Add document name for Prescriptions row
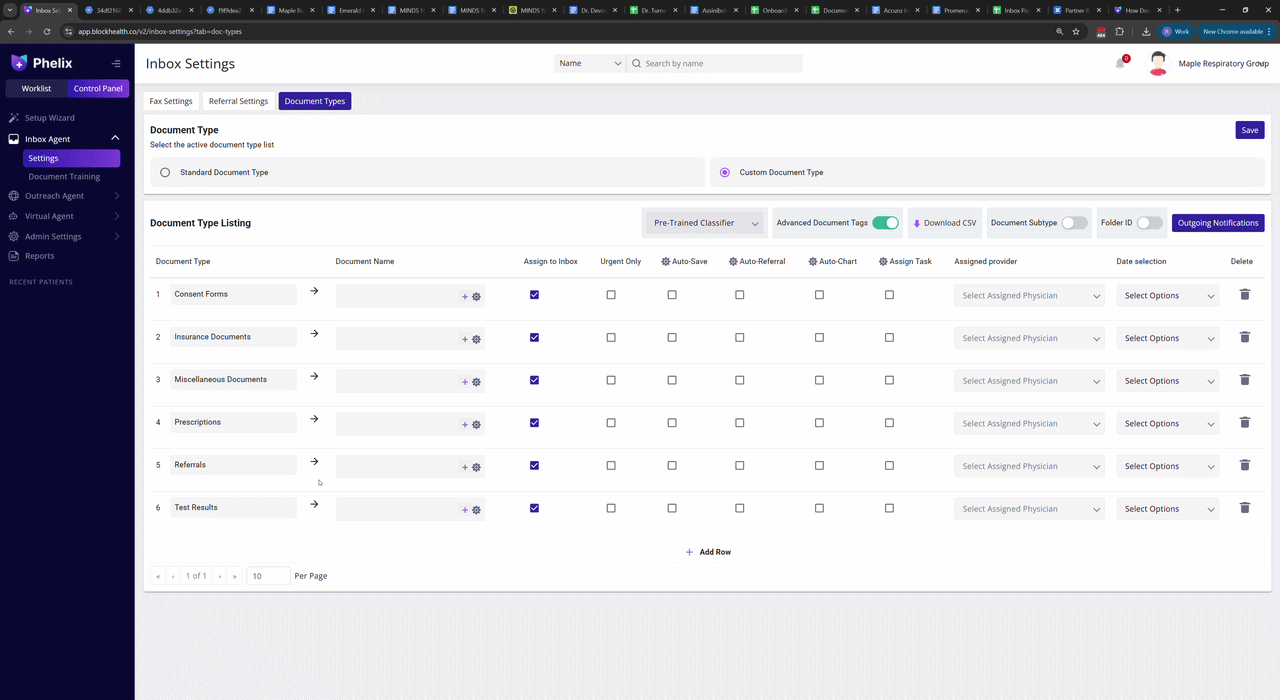The image size is (1280, 700). point(465,425)
